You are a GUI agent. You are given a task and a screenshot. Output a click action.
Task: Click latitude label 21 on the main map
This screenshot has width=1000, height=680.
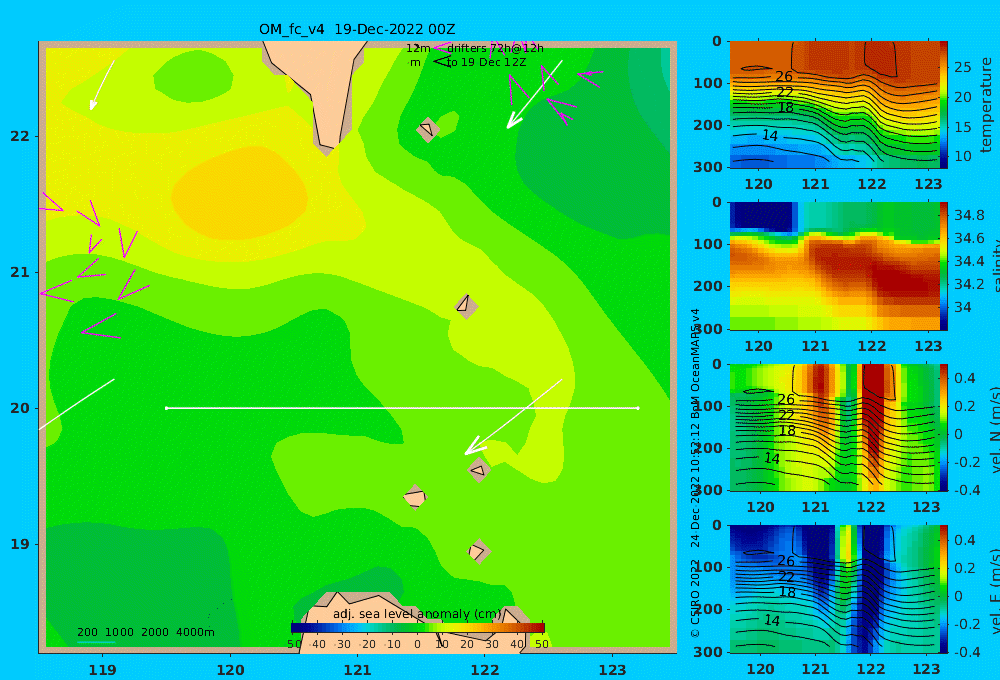coord(20,272)
